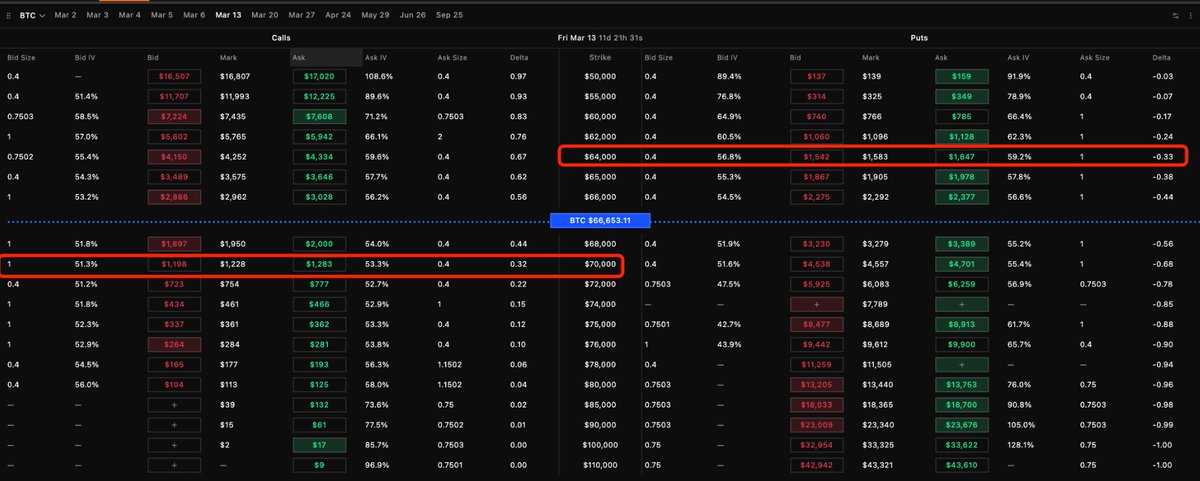The height and width of the screenshot is (481, 1200).
Task: Select the $1,542 put bid on $64,000 strike
Action: tap(818, 156)
